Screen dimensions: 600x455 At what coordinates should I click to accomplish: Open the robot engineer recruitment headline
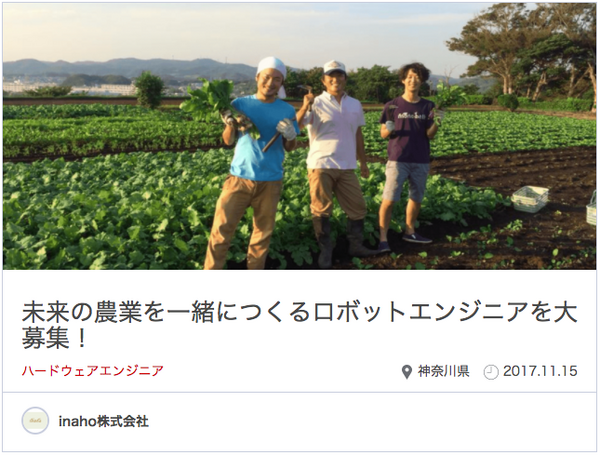pyautogui.click(x=299, y=325)
